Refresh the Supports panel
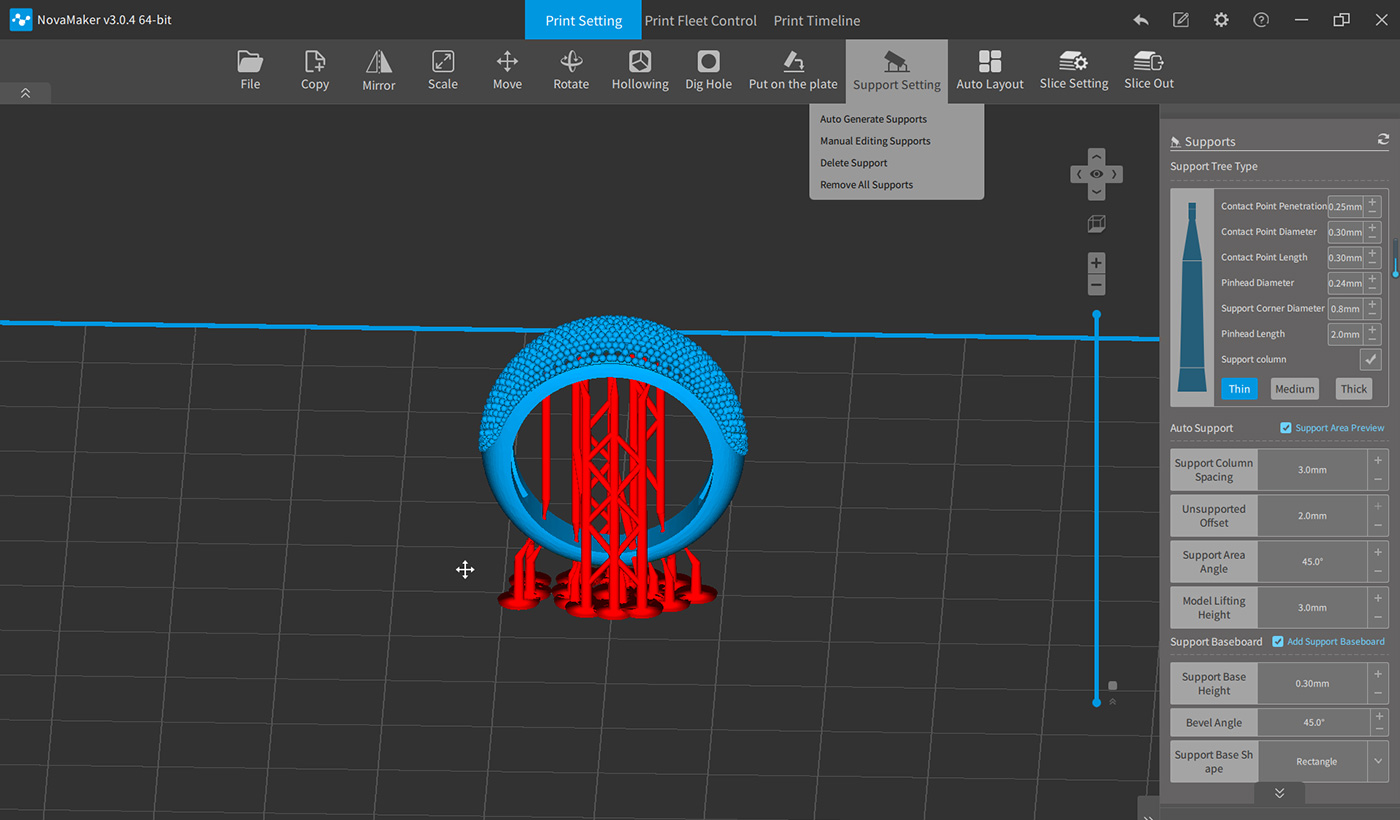 [x=1383, y=140]
